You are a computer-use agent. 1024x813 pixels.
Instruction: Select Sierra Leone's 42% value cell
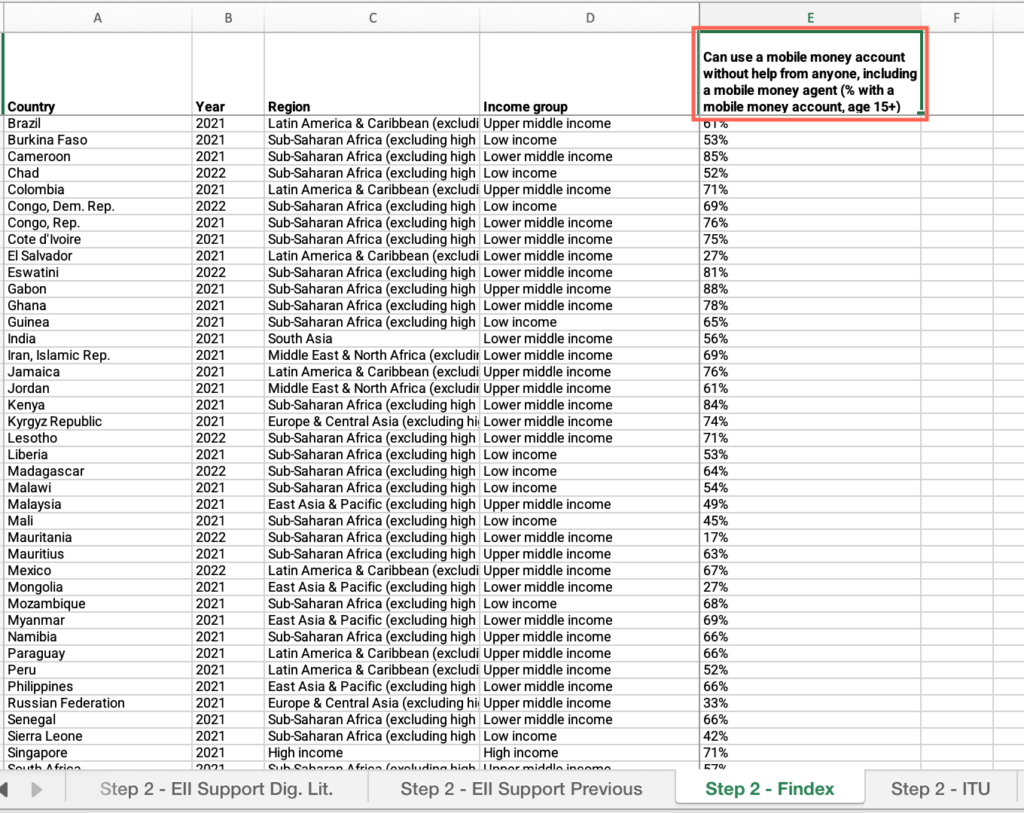pyautogui.click(x=810, y=736)
